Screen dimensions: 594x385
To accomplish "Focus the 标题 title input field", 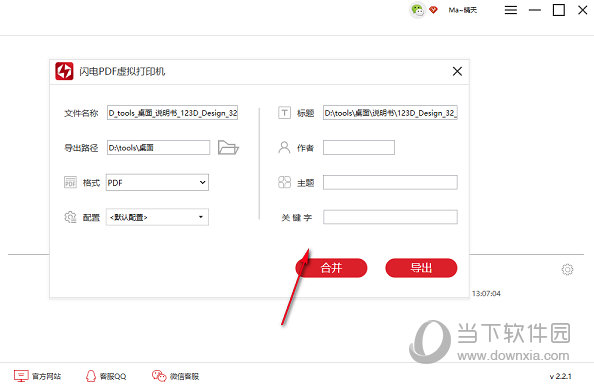I will point(390,113).
